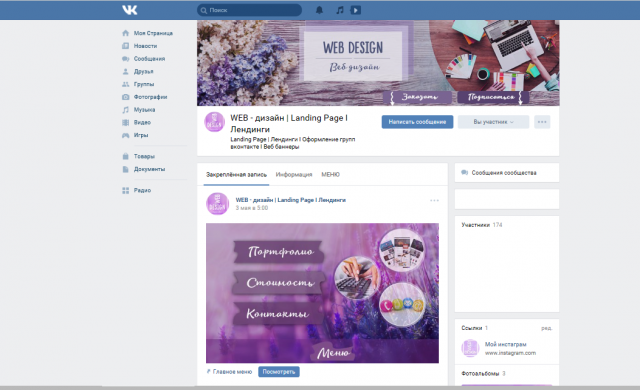Open Радио in sidebar
This screenshot has width=640, height=390.
coord(142,190)
